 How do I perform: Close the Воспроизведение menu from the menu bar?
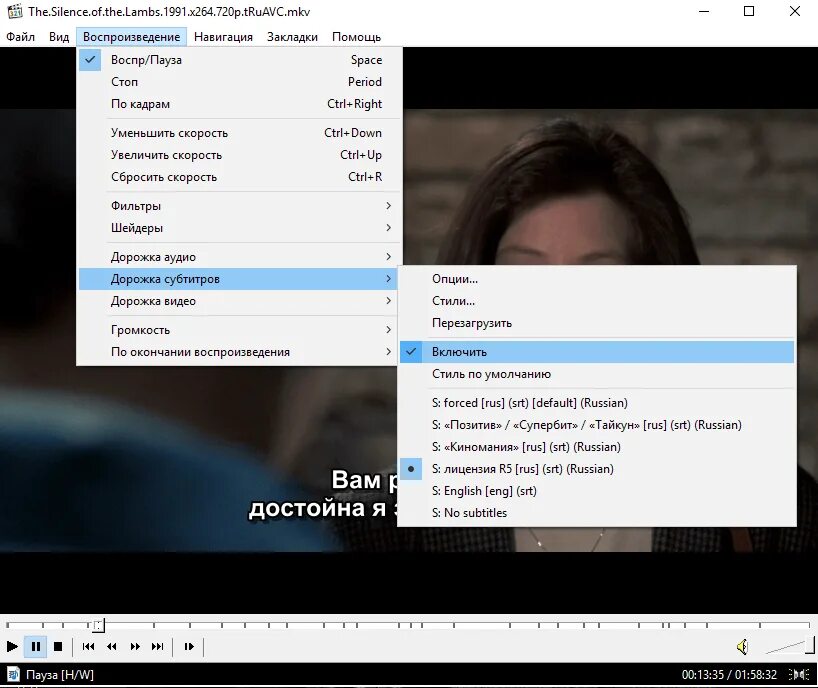coord(131,37)
